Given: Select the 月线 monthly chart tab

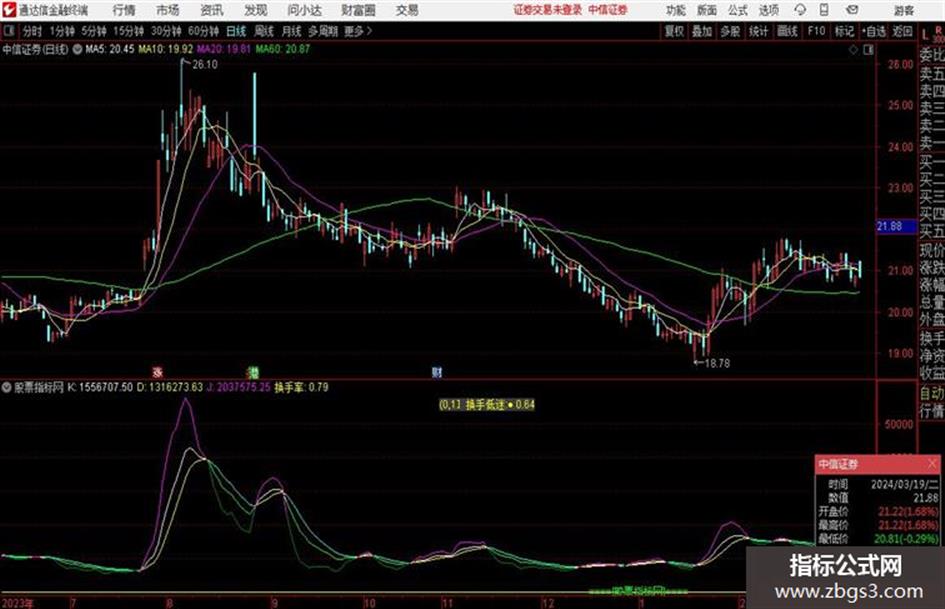Looking at the screenshot, I should point(292,31).
